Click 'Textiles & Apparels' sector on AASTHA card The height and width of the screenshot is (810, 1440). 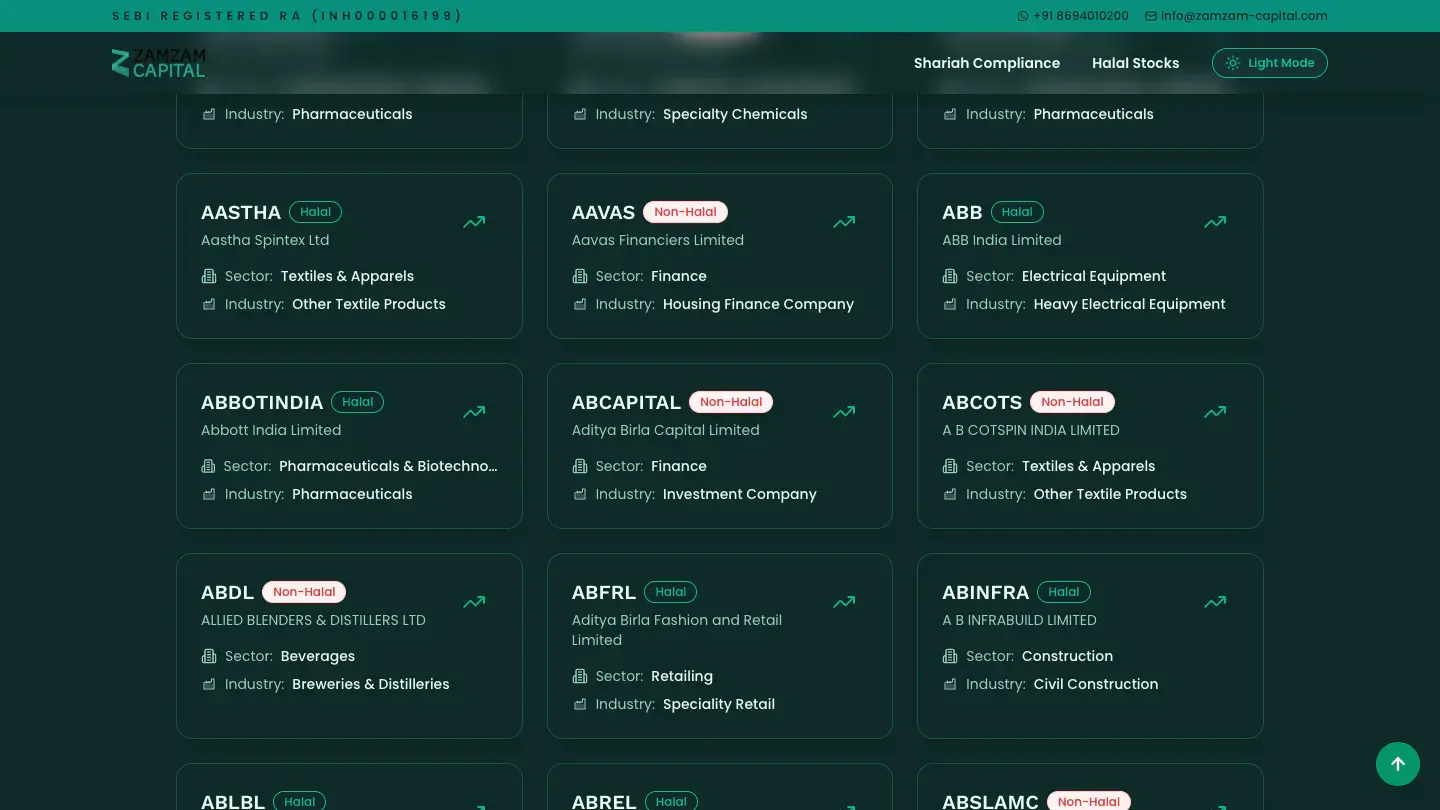point(347,276)
